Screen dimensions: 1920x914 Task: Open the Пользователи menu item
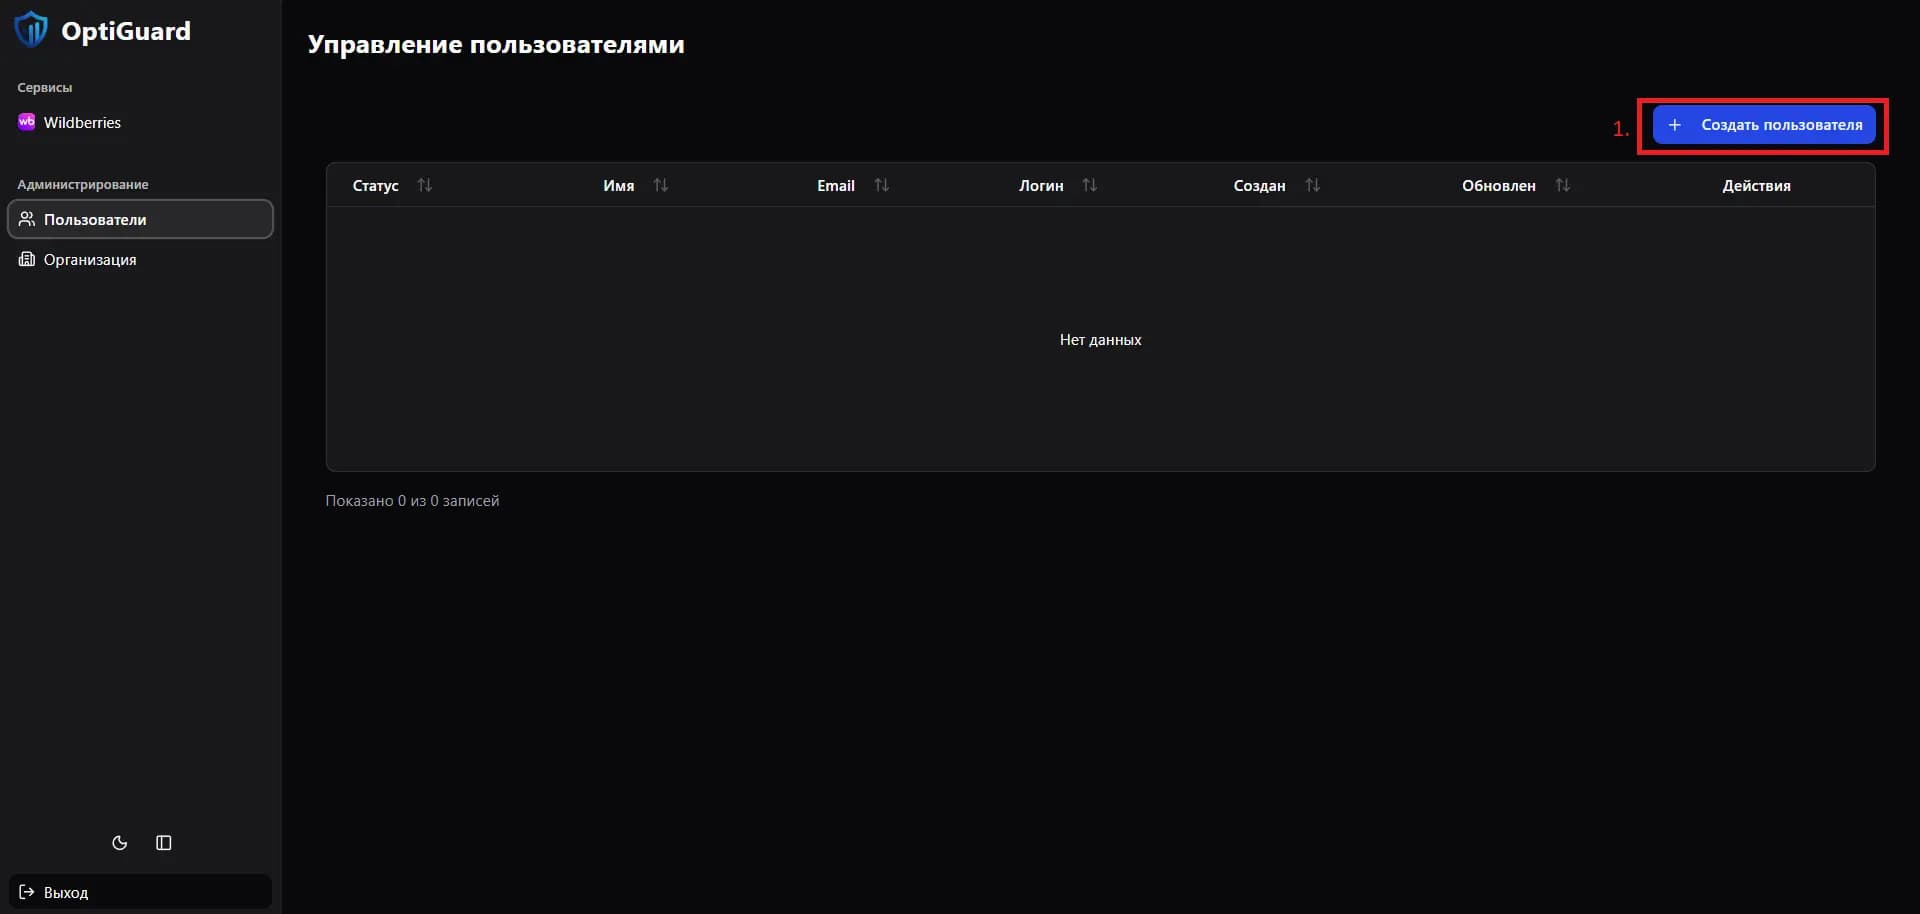95,219
